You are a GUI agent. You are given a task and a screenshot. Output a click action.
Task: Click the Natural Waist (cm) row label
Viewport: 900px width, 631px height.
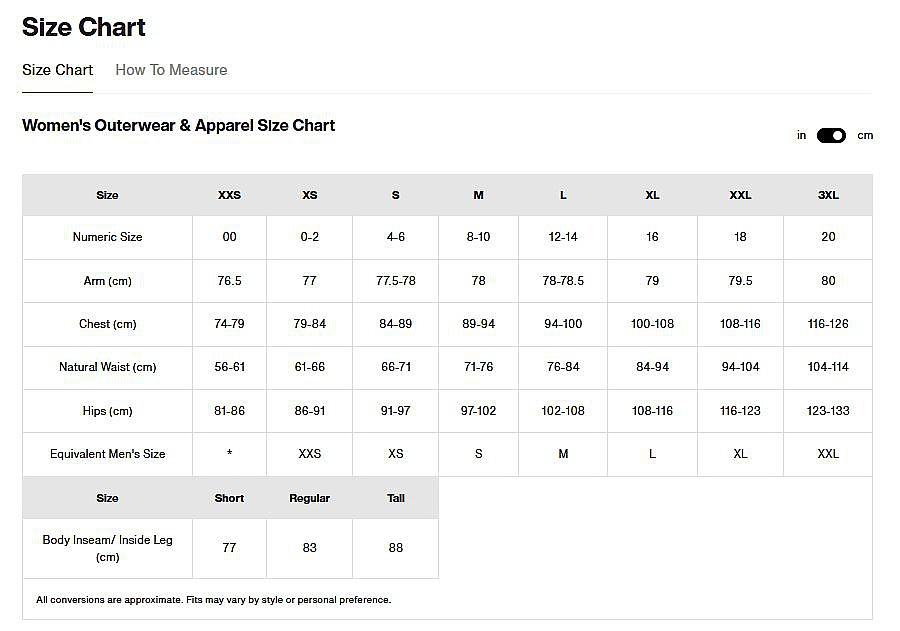point(107,367)
